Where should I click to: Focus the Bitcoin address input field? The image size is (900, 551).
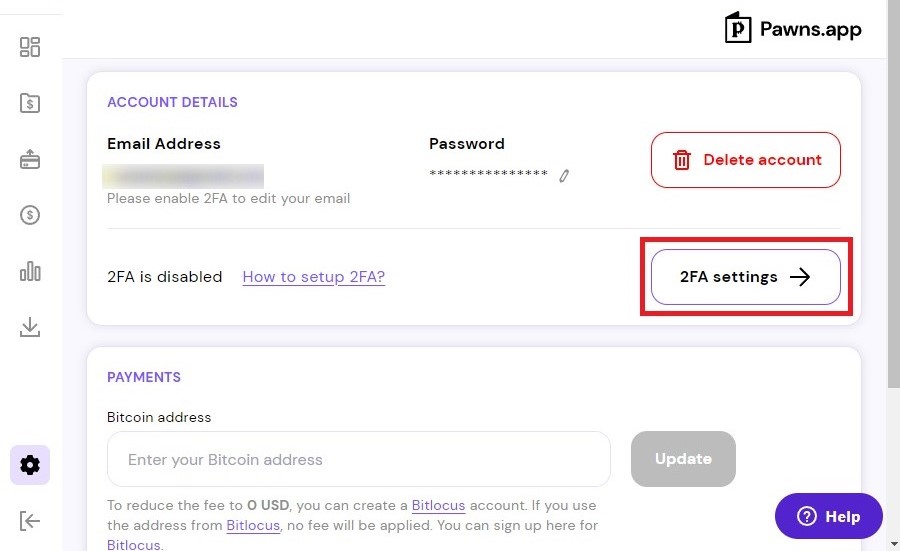[x=359, y=459]
